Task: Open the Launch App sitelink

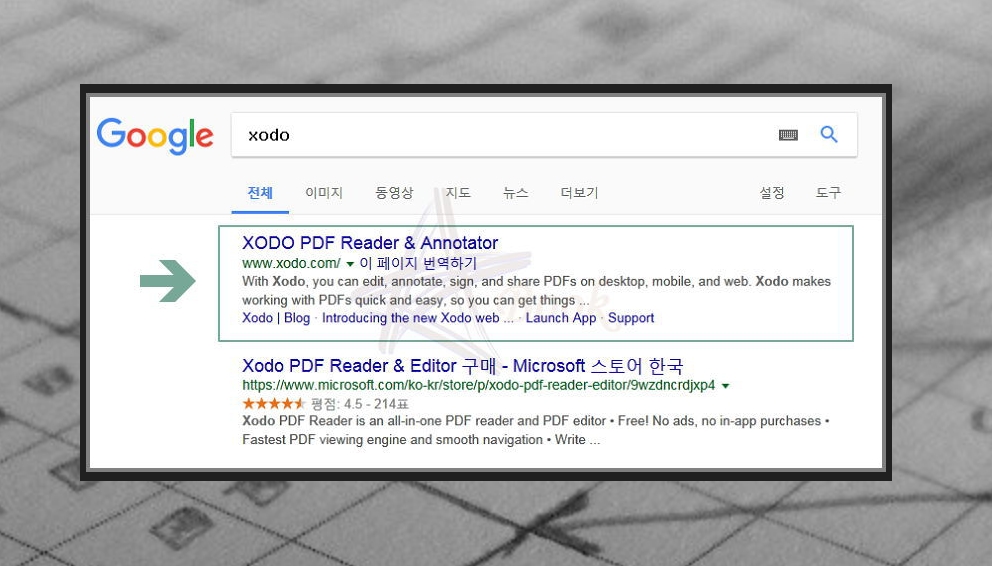Action: pos(561,318)
